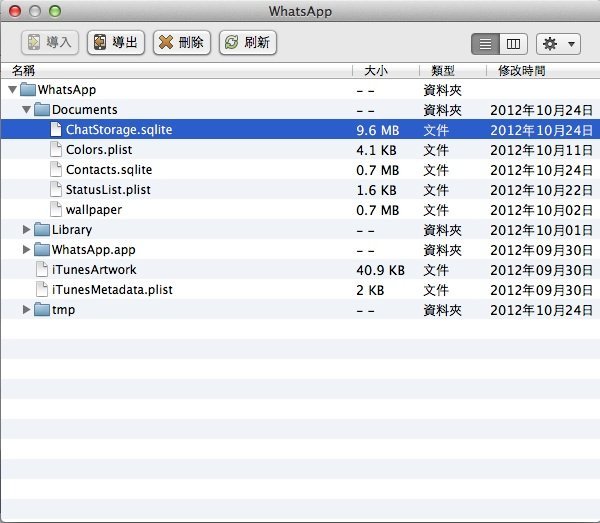Click the wallpaper file icon
600x523 pixels.
(56, 210)
